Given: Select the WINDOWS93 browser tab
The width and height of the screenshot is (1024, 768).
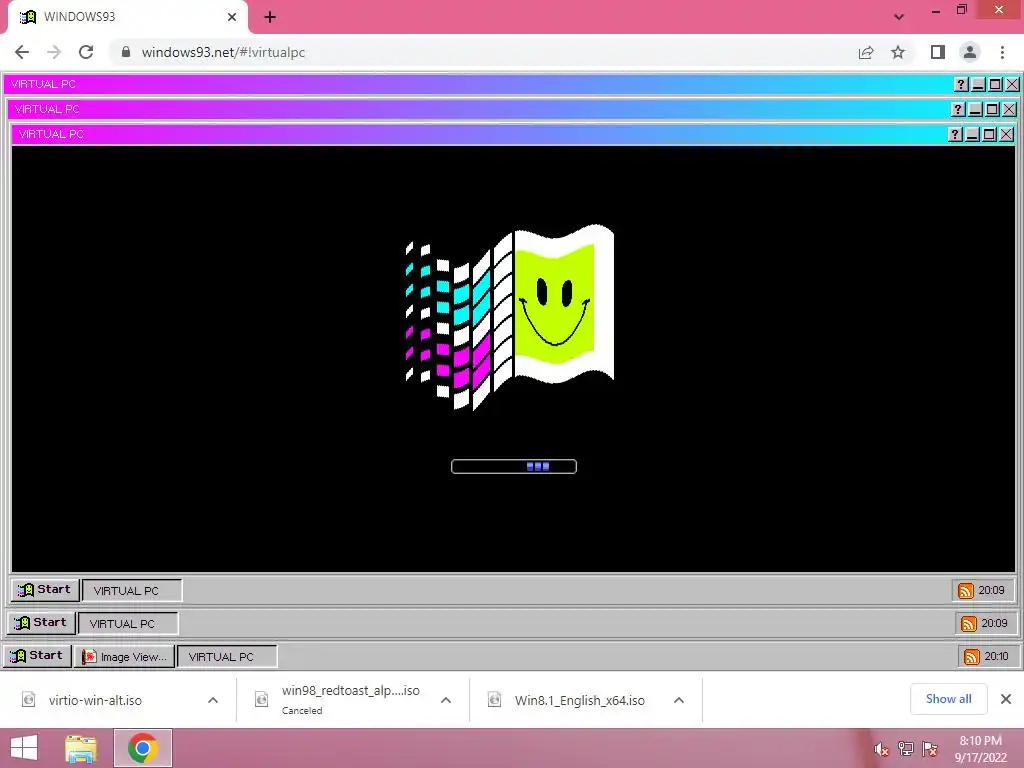Looking at the screenshot, I should pos(128,17).
